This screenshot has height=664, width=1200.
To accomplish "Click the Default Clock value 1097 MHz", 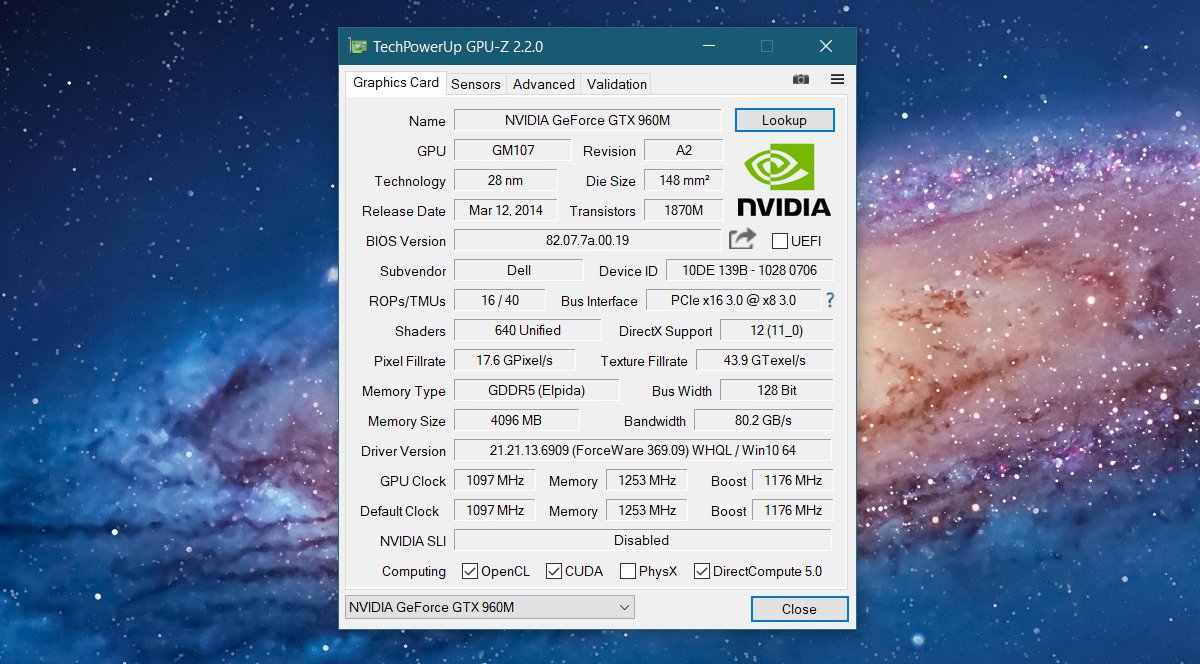I will point(495,510).
